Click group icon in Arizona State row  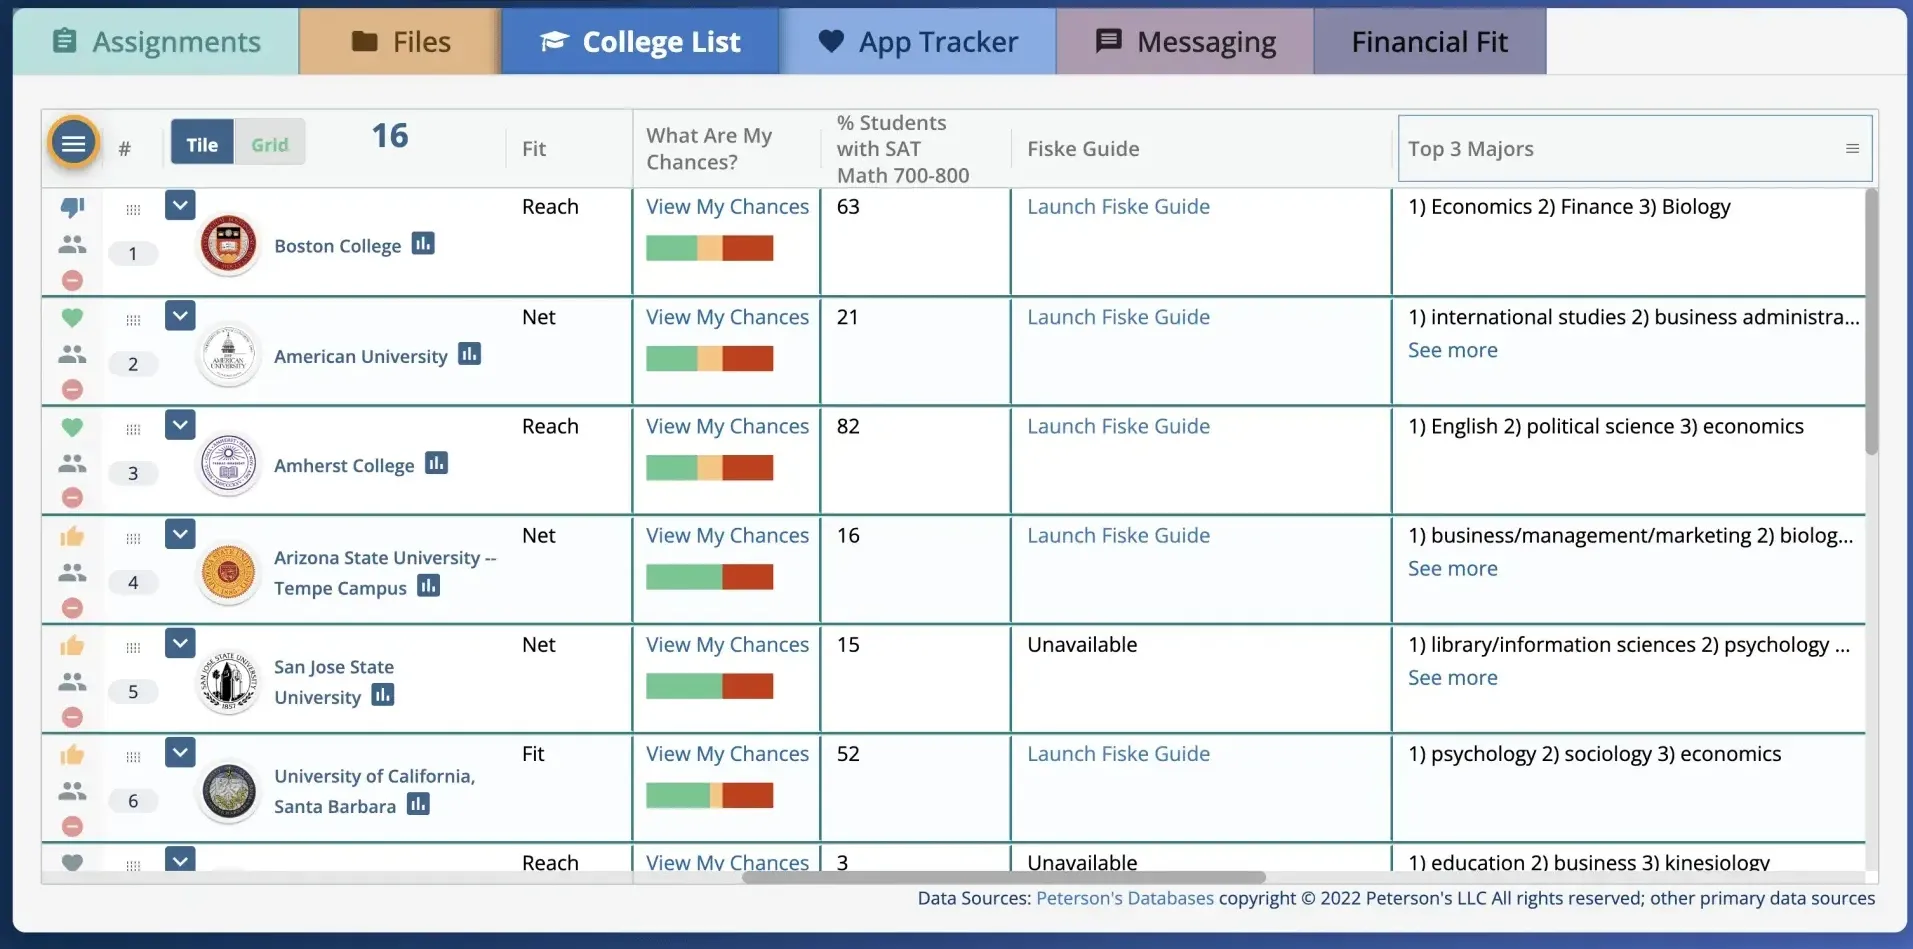(72, 572)
